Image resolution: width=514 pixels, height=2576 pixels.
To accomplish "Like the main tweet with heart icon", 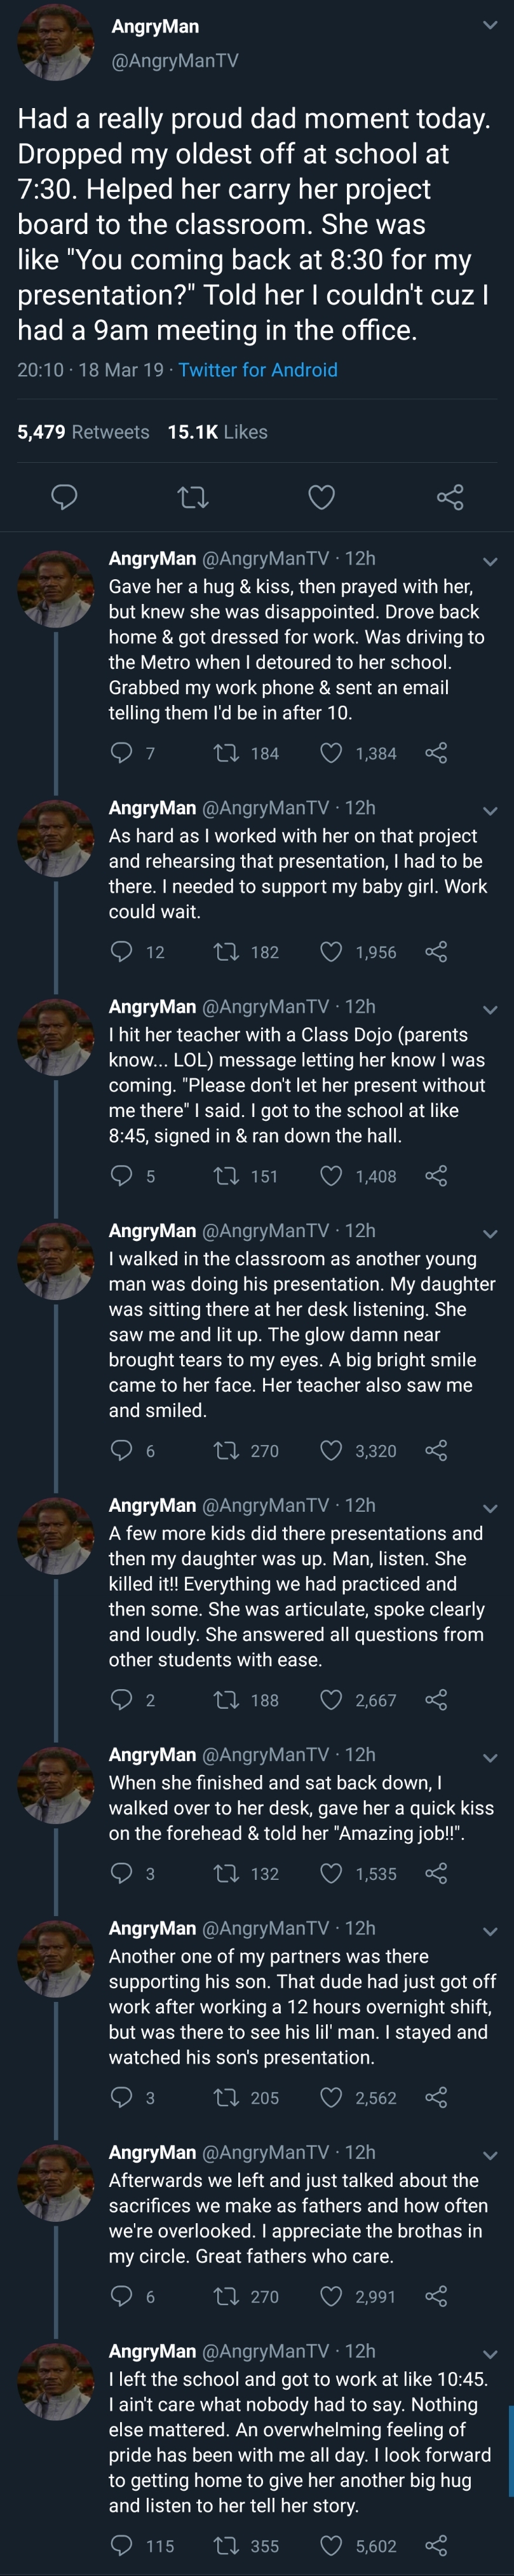I will (x=321, y=496).
